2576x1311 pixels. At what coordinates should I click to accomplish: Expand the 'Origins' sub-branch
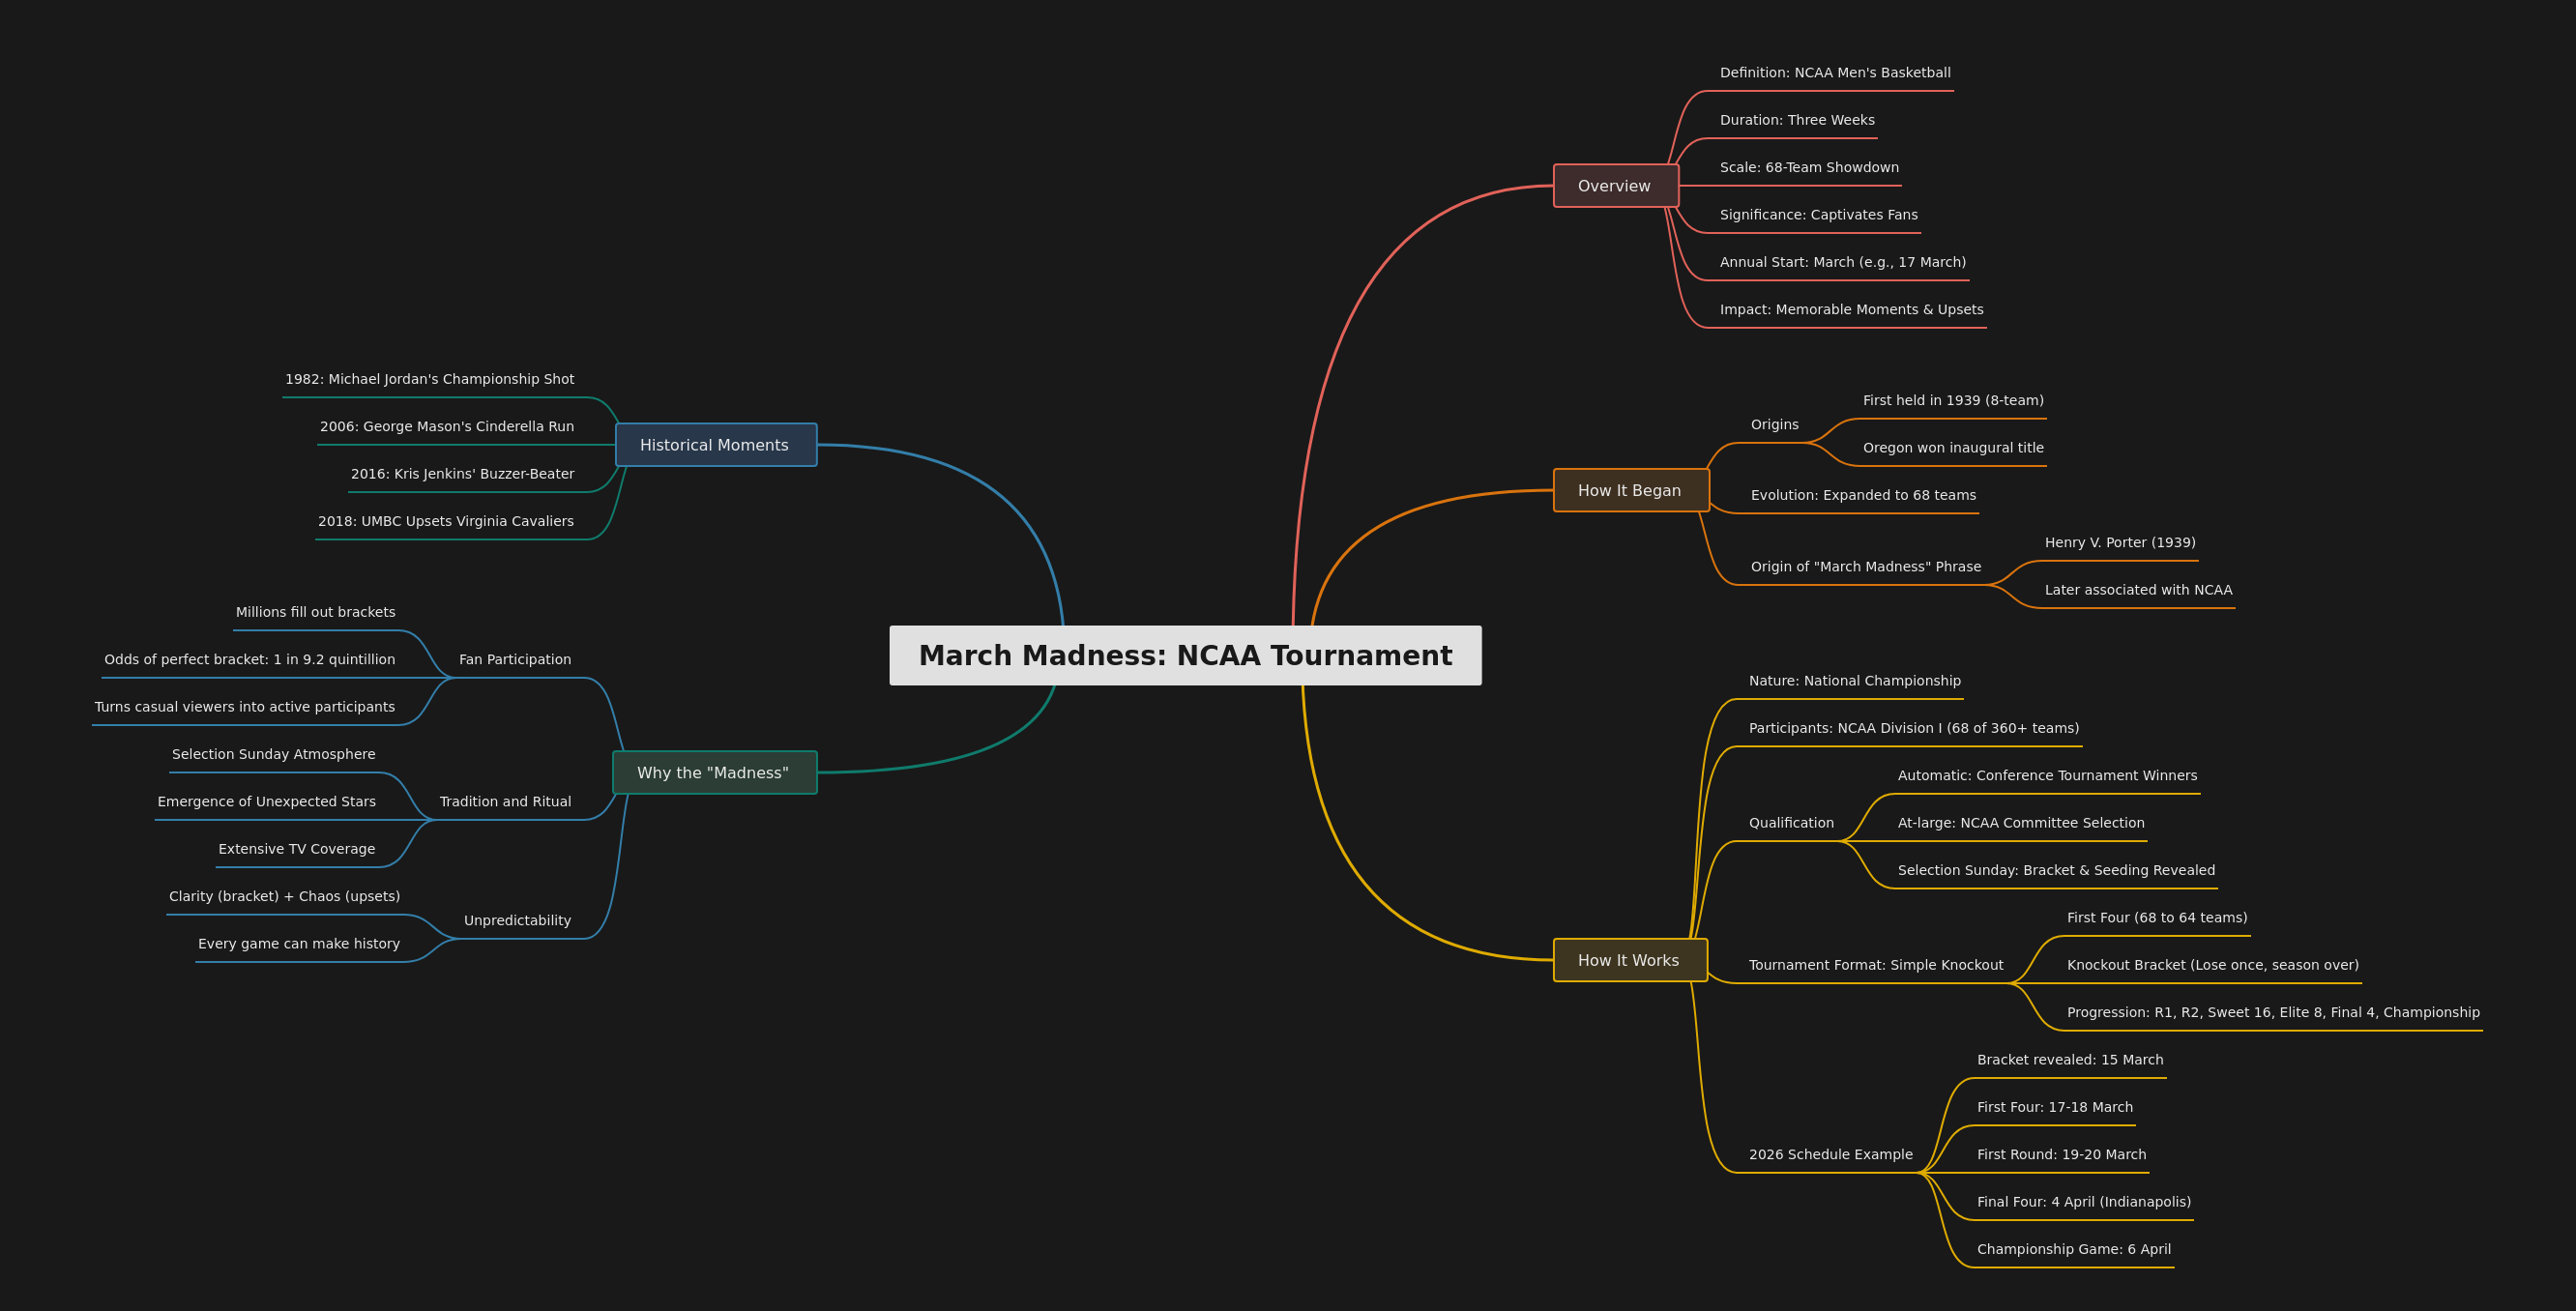1774,423
